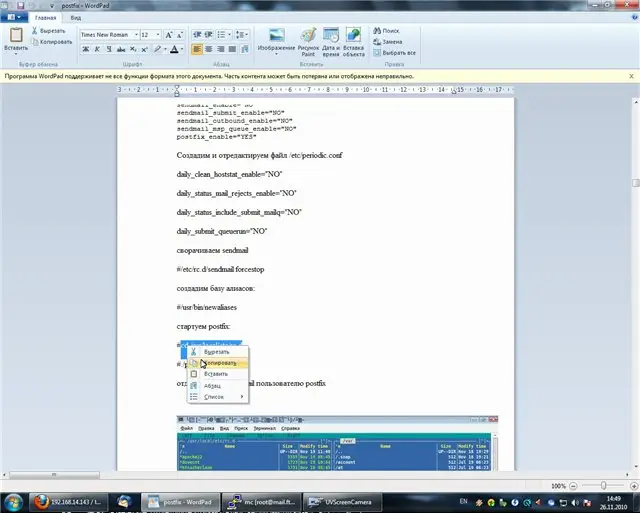Choose Вырезать in the context menu
Viewport: 640px width, 513px height.
(218, 352)
